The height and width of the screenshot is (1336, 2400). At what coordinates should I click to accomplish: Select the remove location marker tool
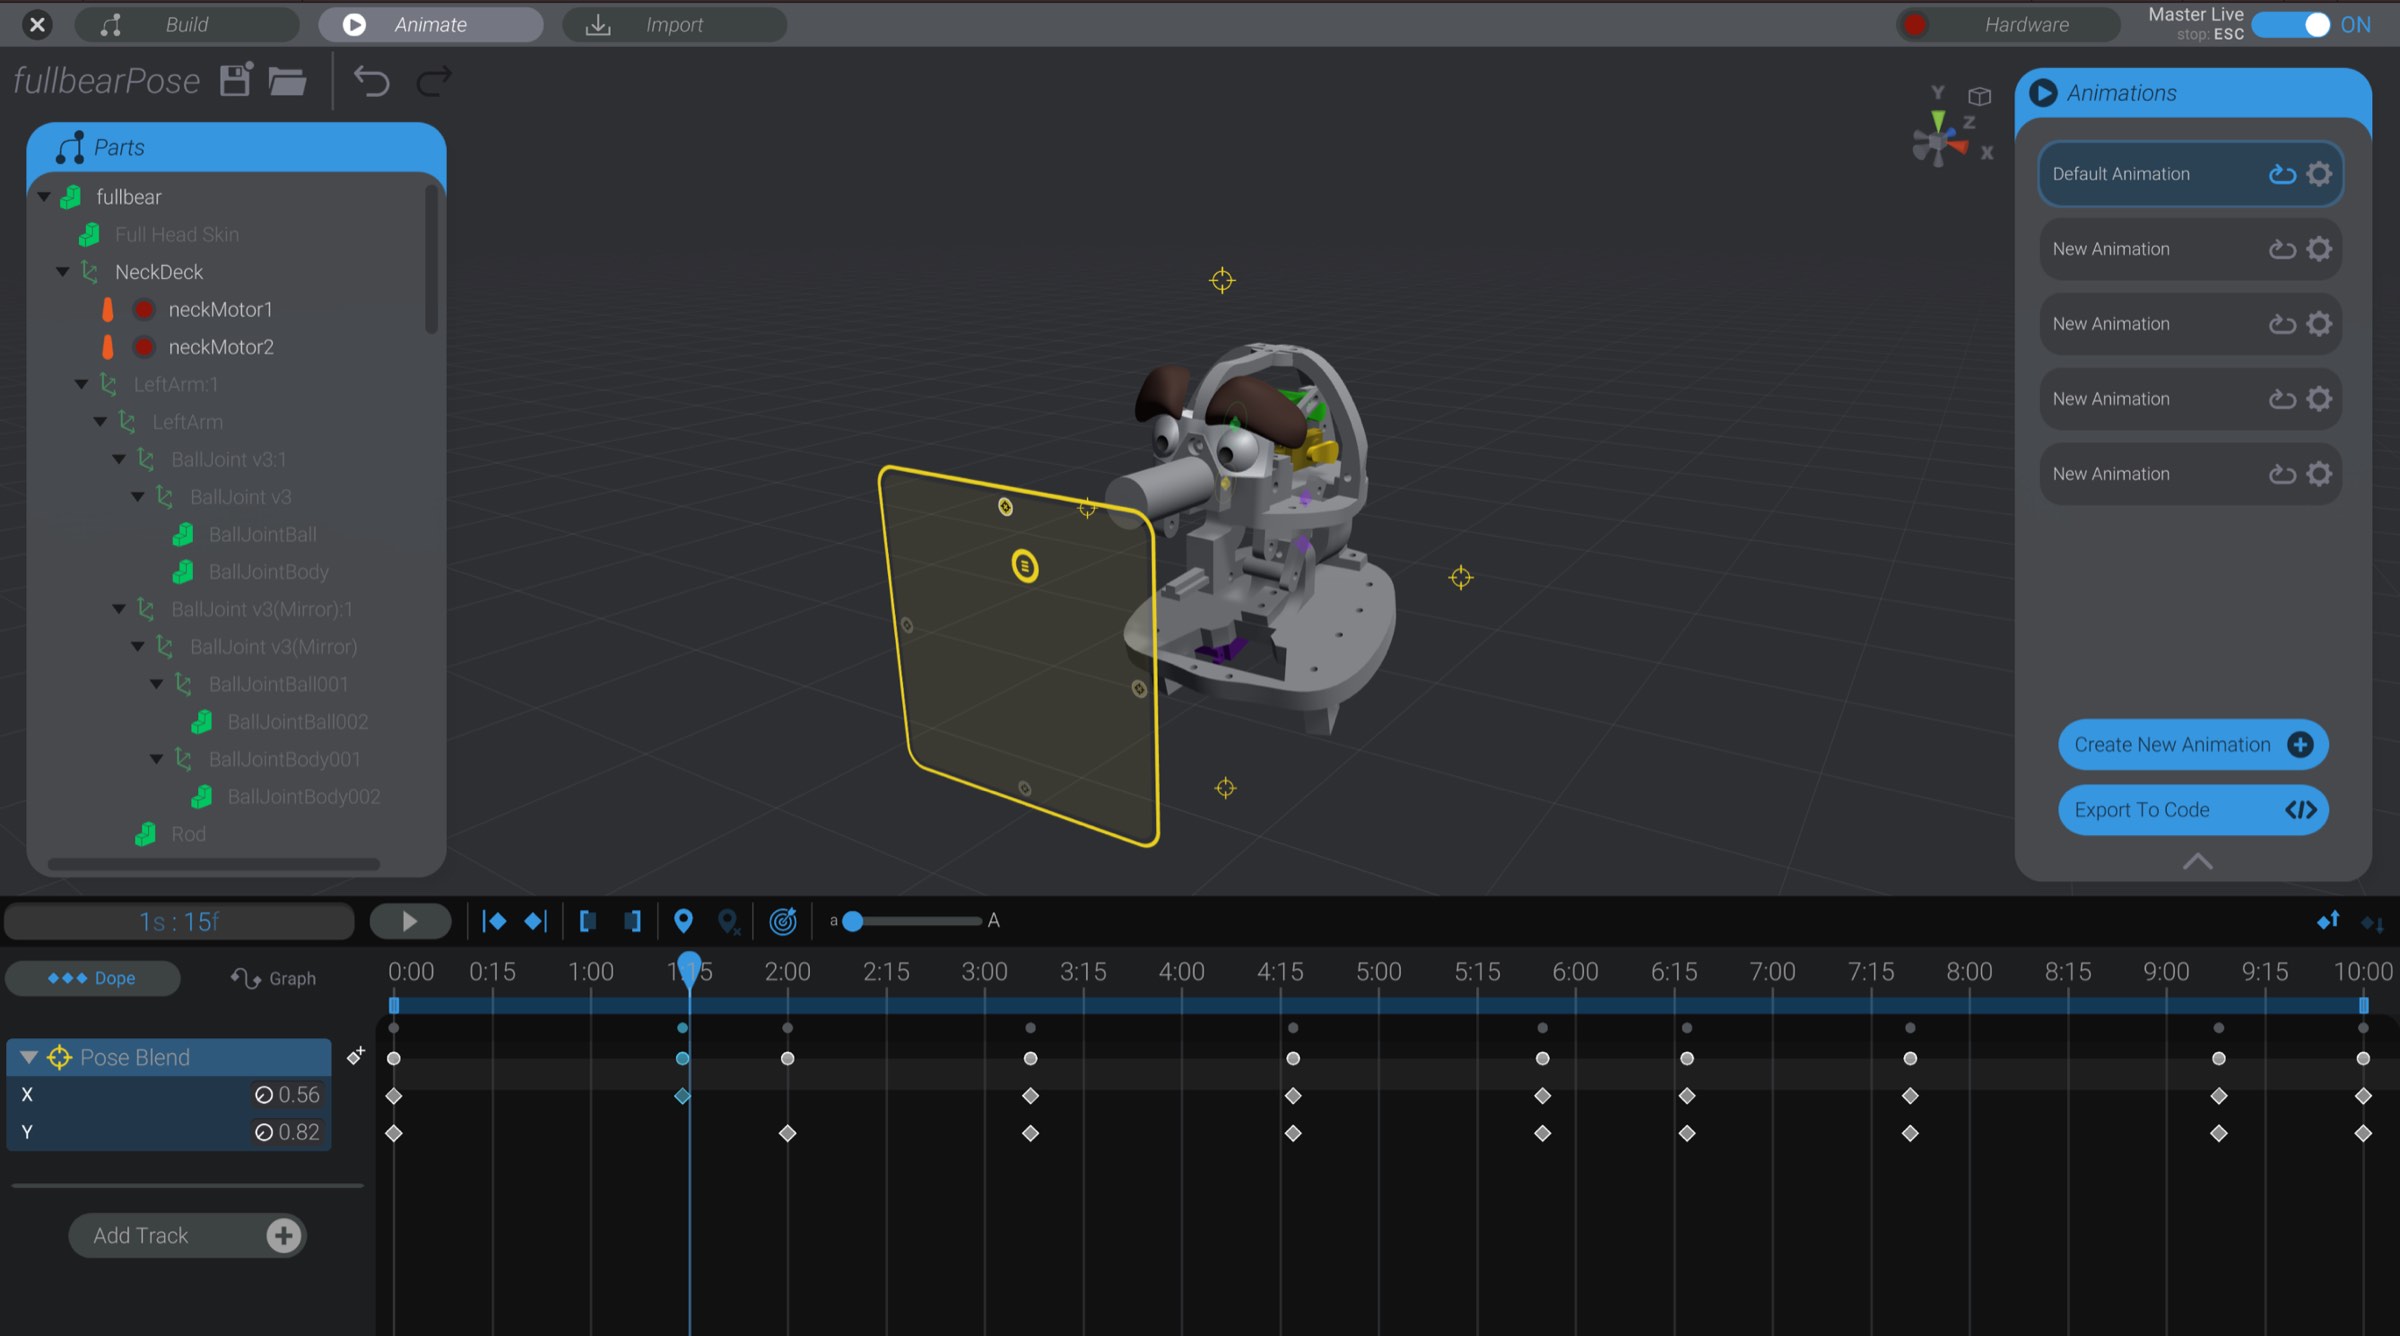coord(728,921)
